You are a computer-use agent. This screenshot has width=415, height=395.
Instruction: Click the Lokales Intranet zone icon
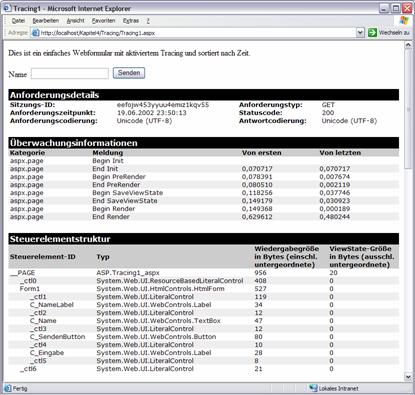pyautogui.click(x=313, y=388)
